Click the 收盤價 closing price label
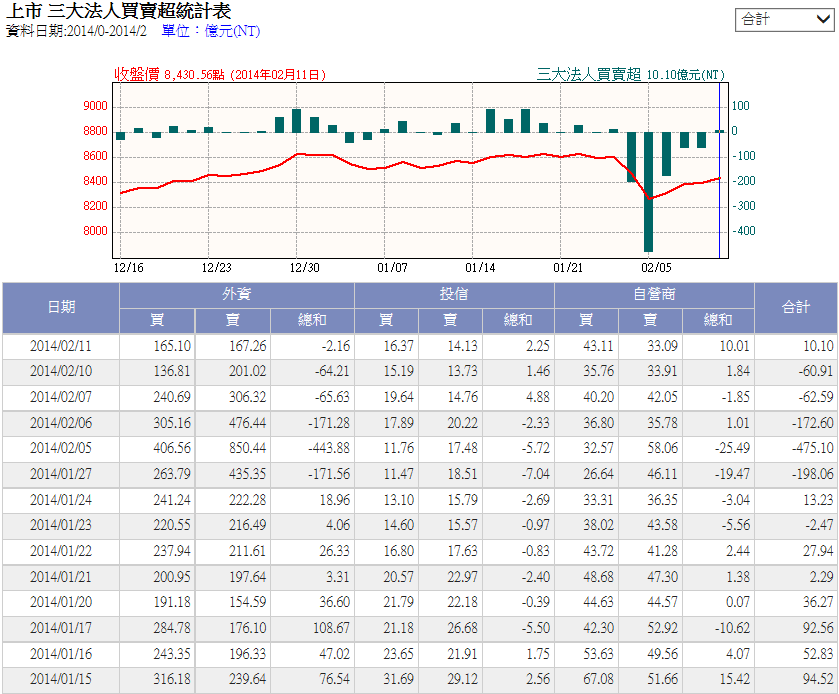Viewport: 839px width, 694px height. coord(220,74)
